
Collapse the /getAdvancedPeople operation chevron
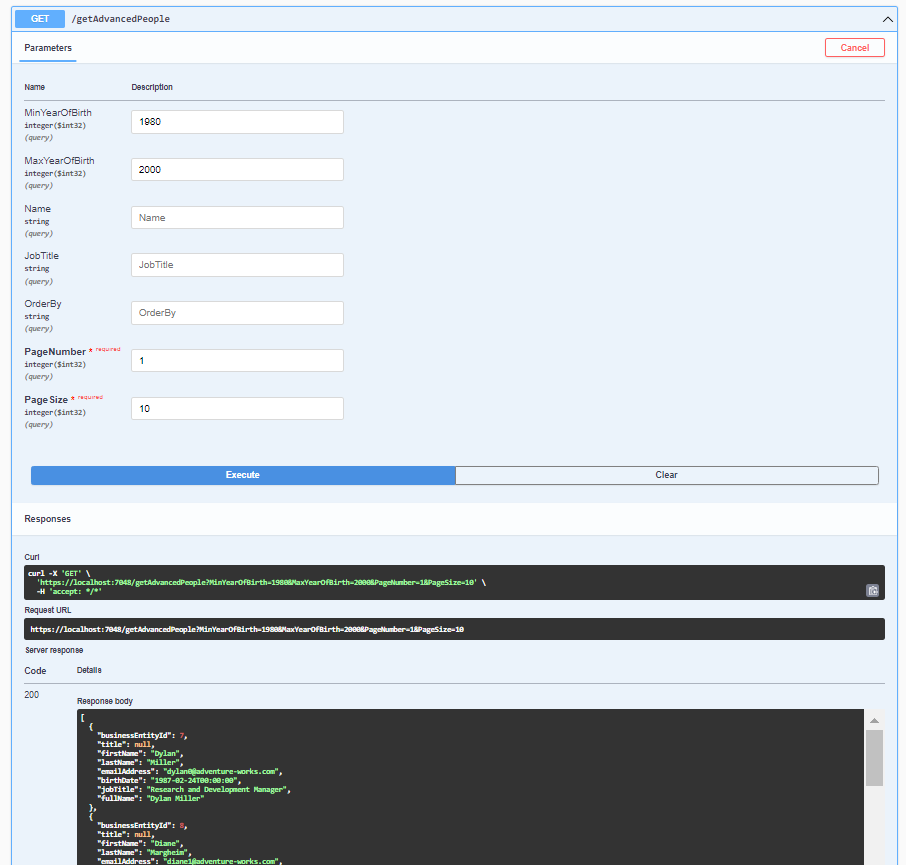[888, 19]
